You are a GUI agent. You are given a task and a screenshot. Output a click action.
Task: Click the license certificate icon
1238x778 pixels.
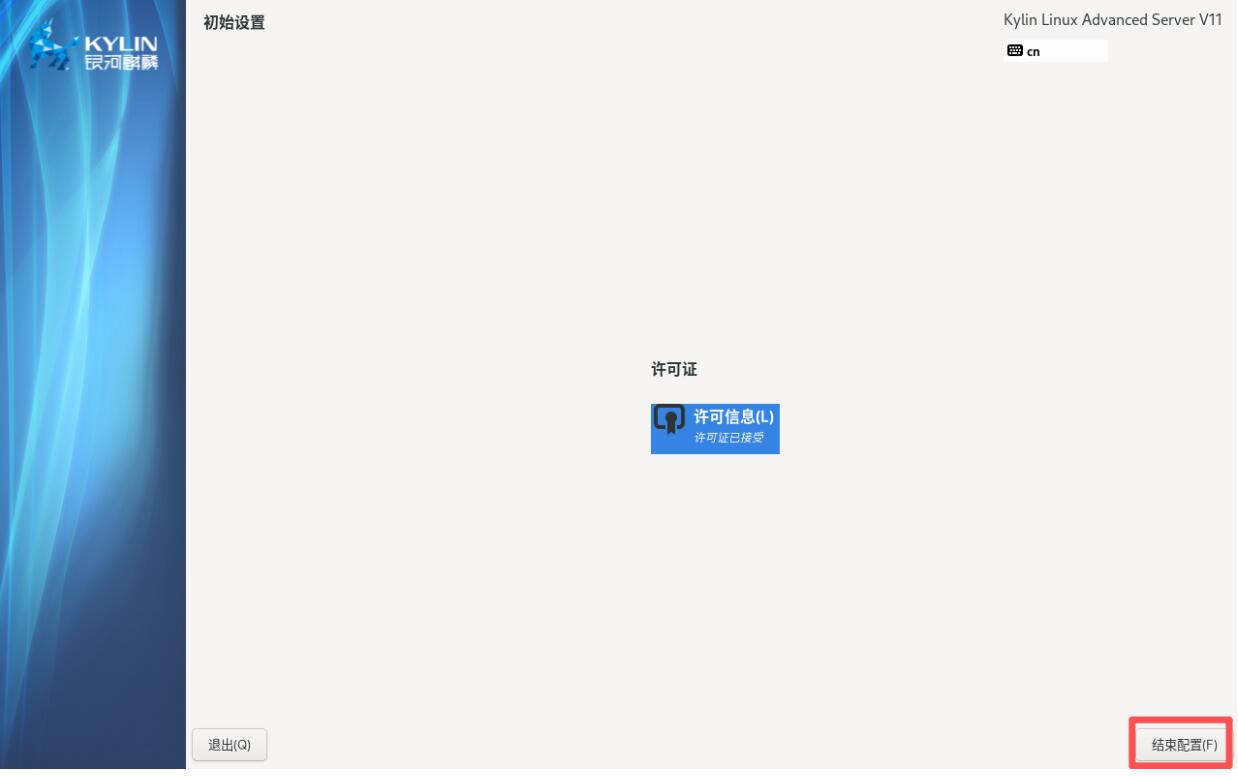coord(670,419)
